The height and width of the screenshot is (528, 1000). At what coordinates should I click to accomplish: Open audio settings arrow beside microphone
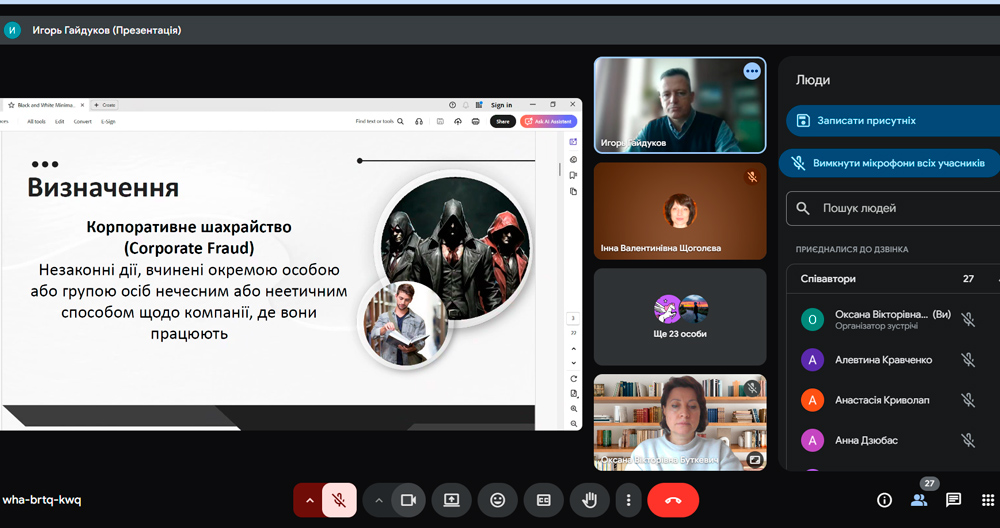pyautogui.click(x=309, y=500)
